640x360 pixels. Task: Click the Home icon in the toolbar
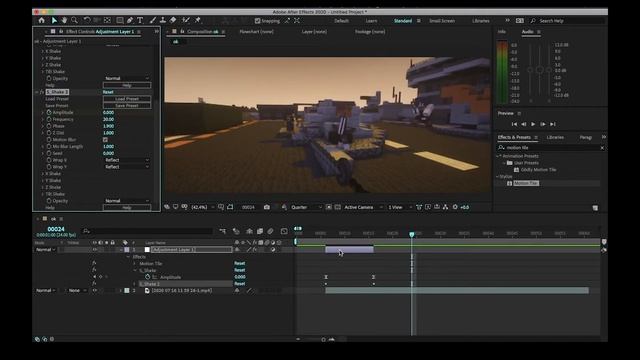42,20
